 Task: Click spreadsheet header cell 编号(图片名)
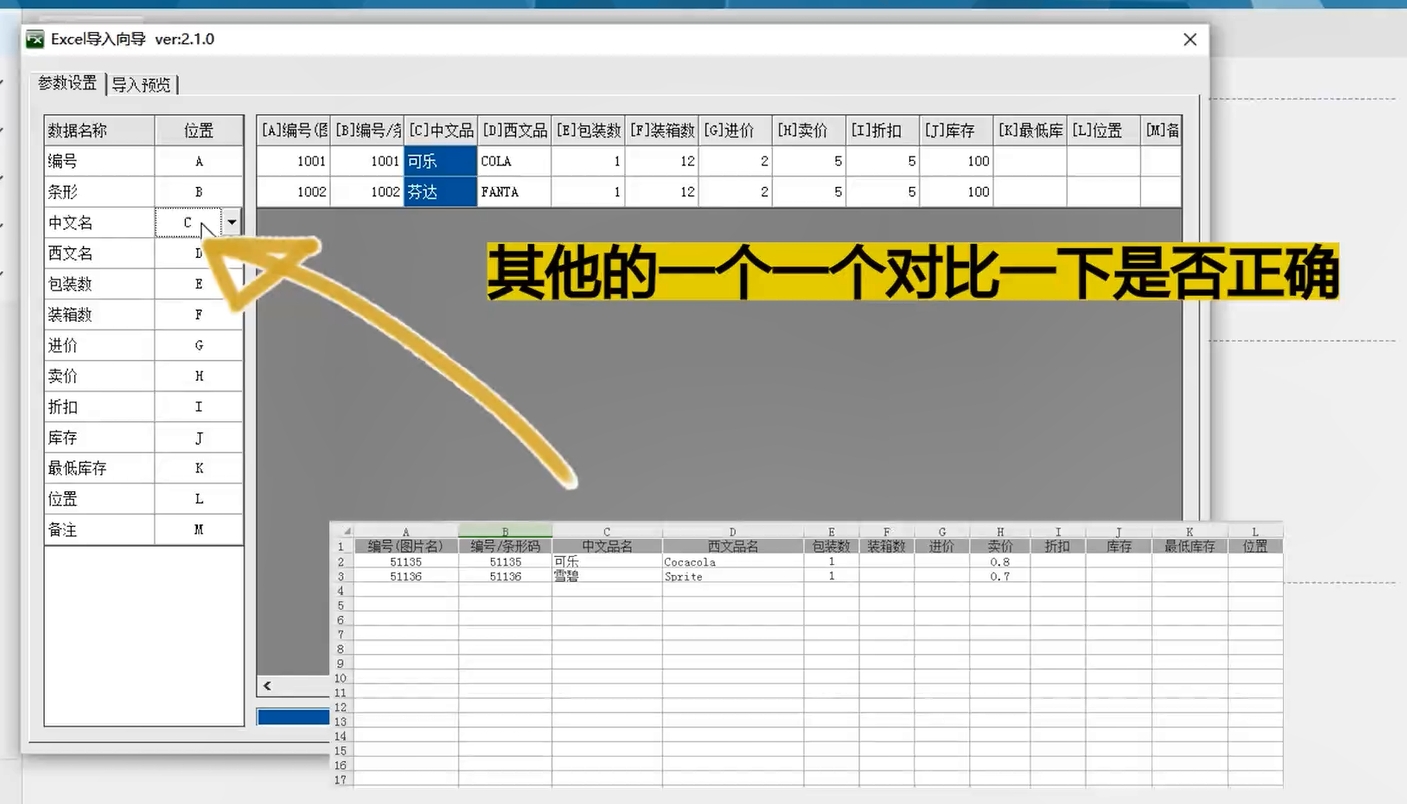click(x=405, y=547)
